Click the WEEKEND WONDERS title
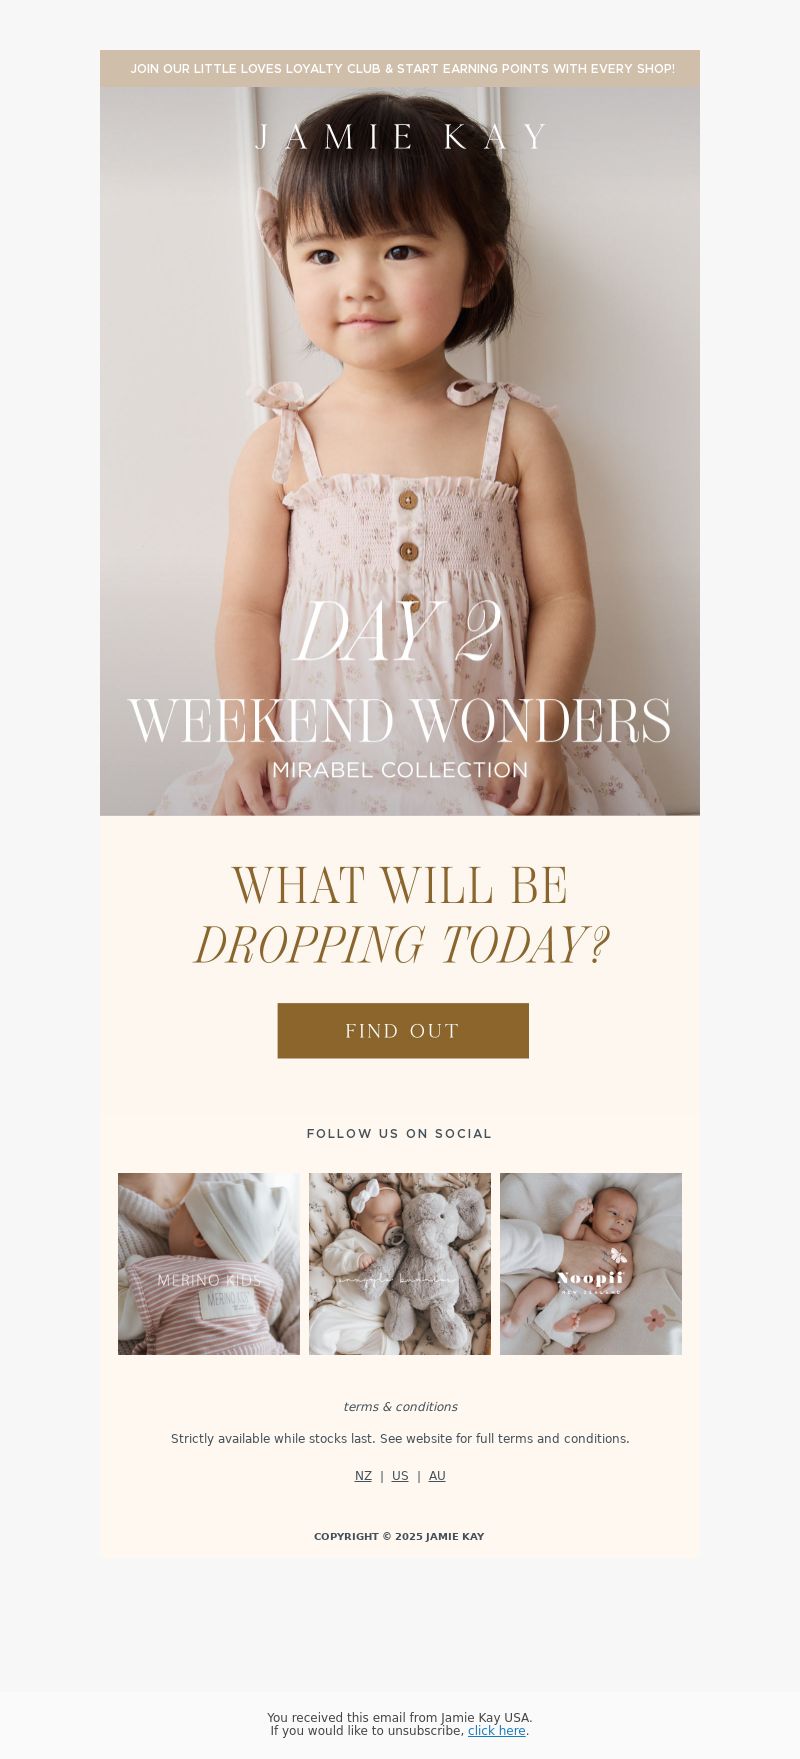The width and height of the screenshot is (800, 1759). (x=400, y=721)
